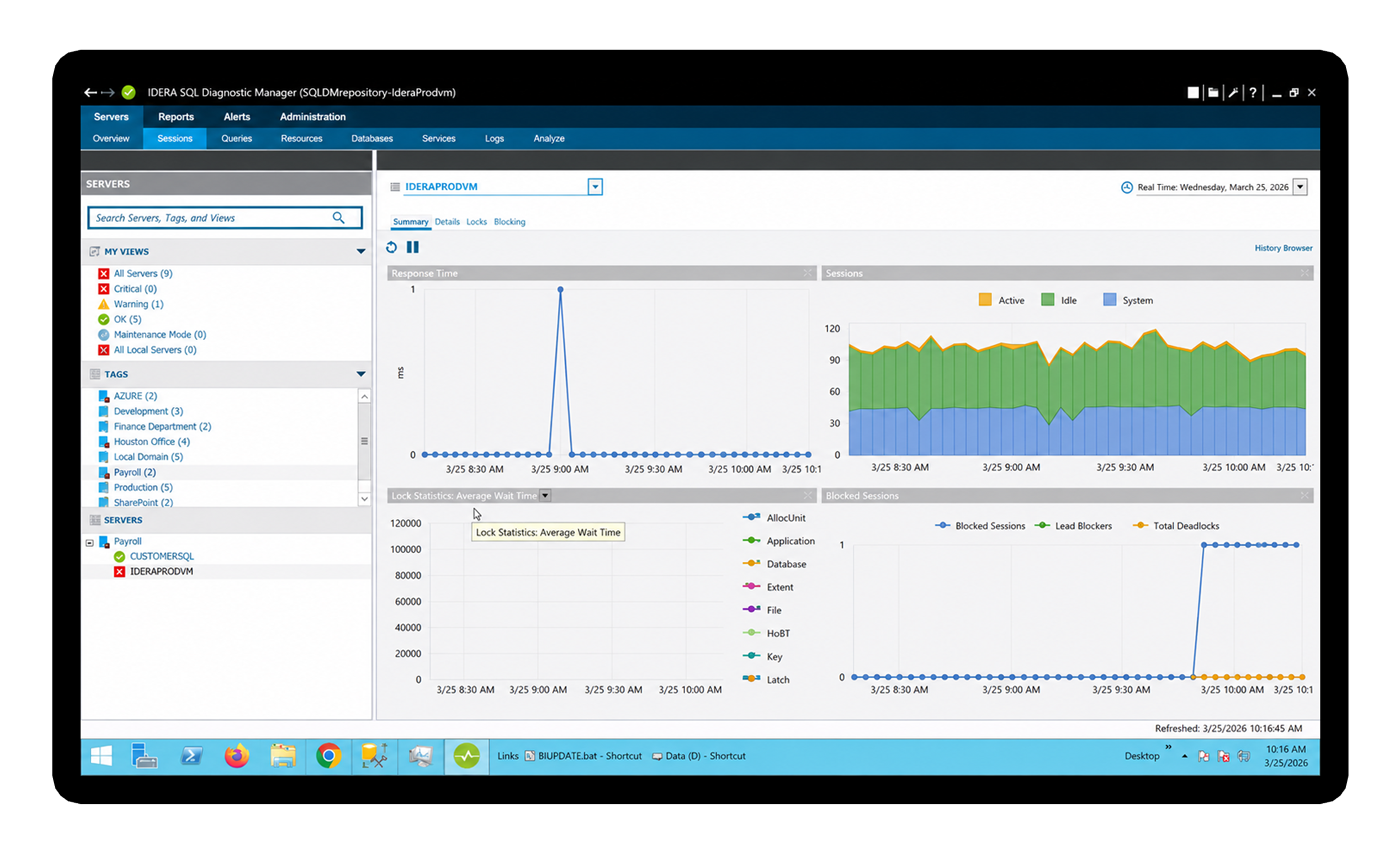The width and height of the screenshot is (1400, 853).
Task: Open the monitor chart app in taskbar
Action: [x=420, y=756]
